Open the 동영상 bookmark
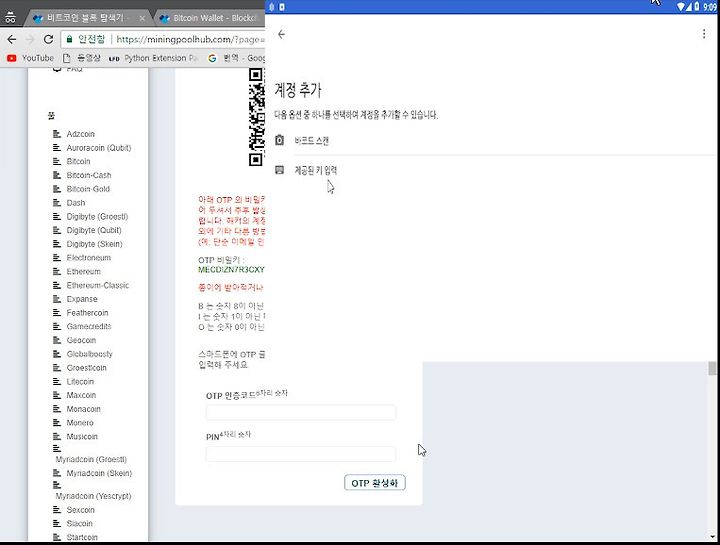Screen dimensions: 720x545 pos(82,58)
